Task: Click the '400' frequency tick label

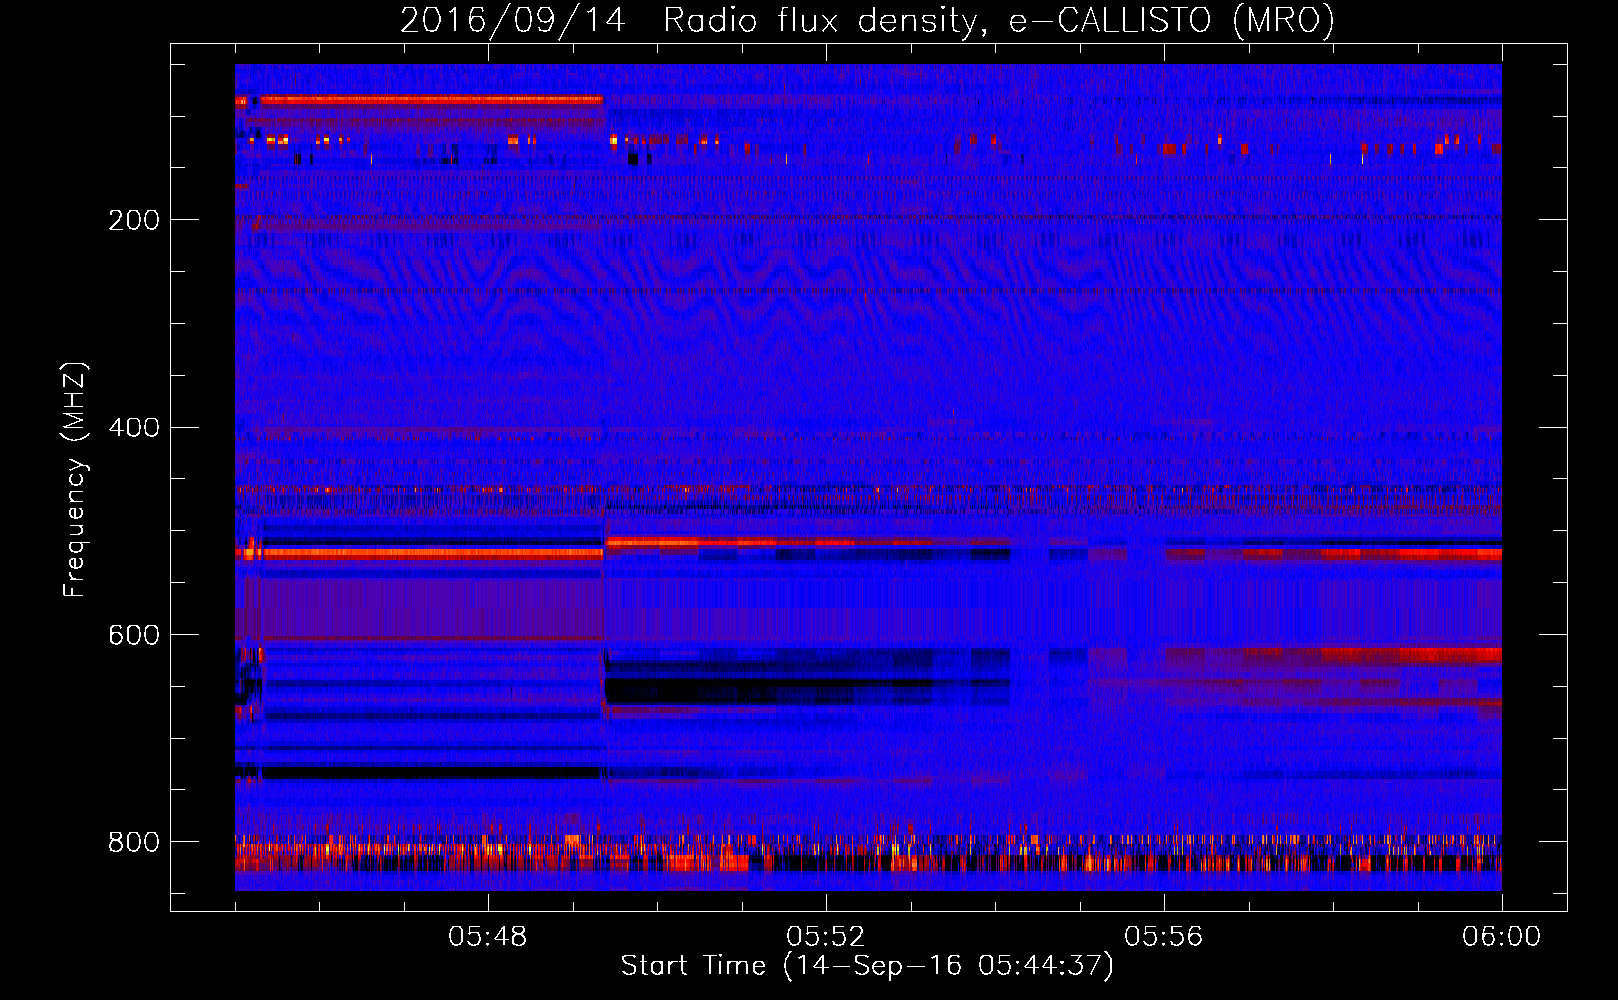Action: 134,428
